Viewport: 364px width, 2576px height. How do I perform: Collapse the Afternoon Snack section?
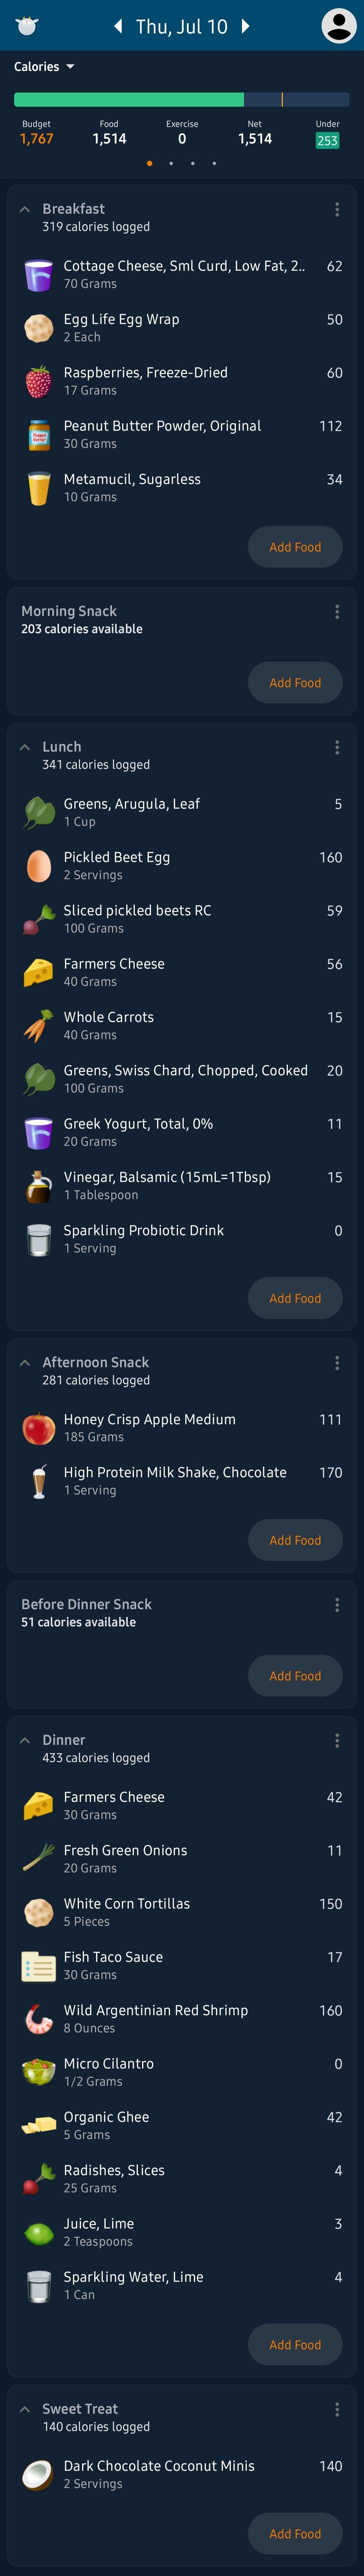tap(25, 1363)
